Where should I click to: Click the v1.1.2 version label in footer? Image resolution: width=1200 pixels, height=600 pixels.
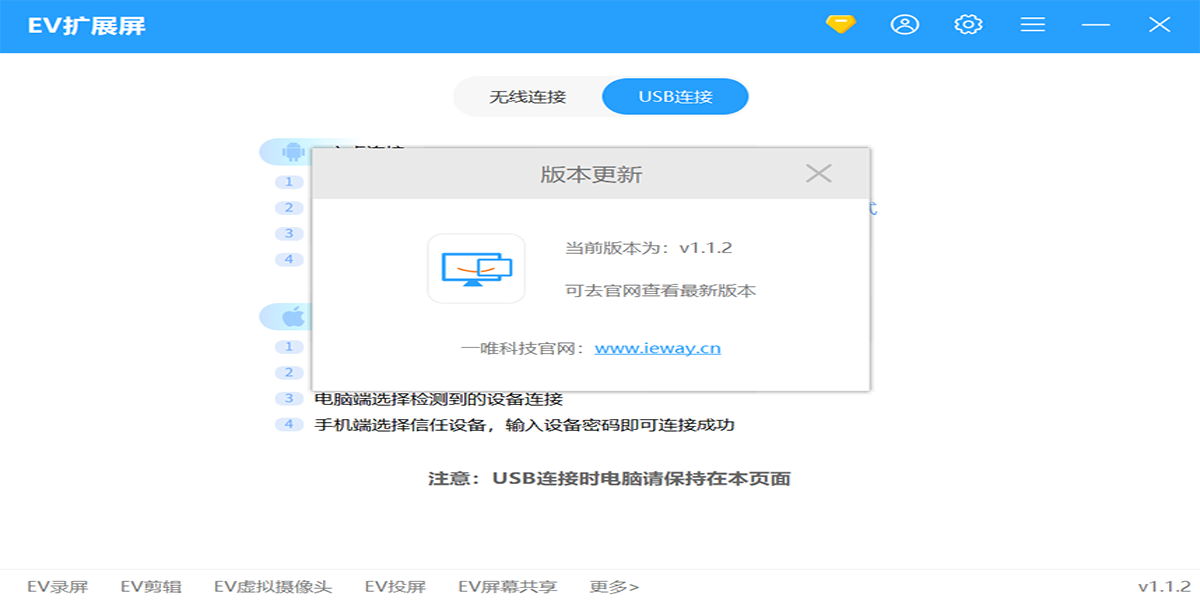(1164, 587)
